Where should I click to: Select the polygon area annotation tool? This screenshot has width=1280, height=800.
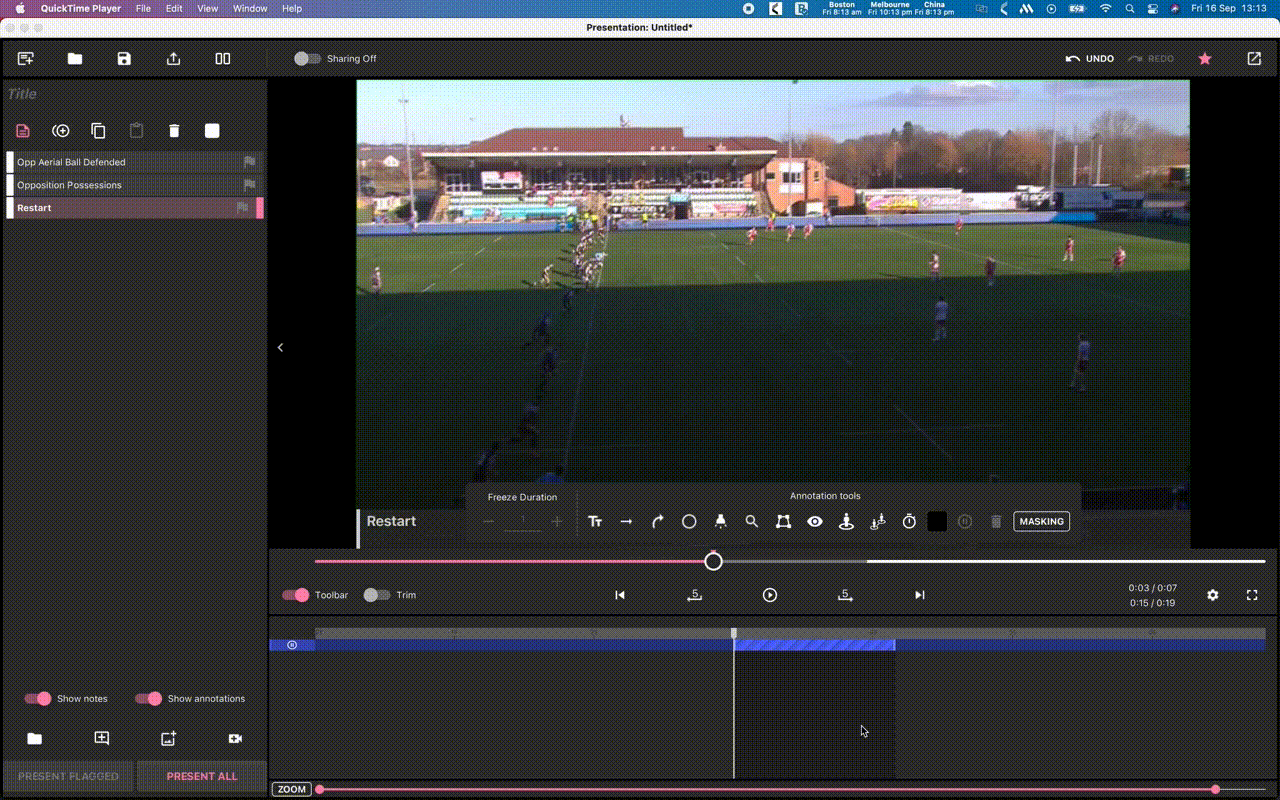(x=783, y=521)
